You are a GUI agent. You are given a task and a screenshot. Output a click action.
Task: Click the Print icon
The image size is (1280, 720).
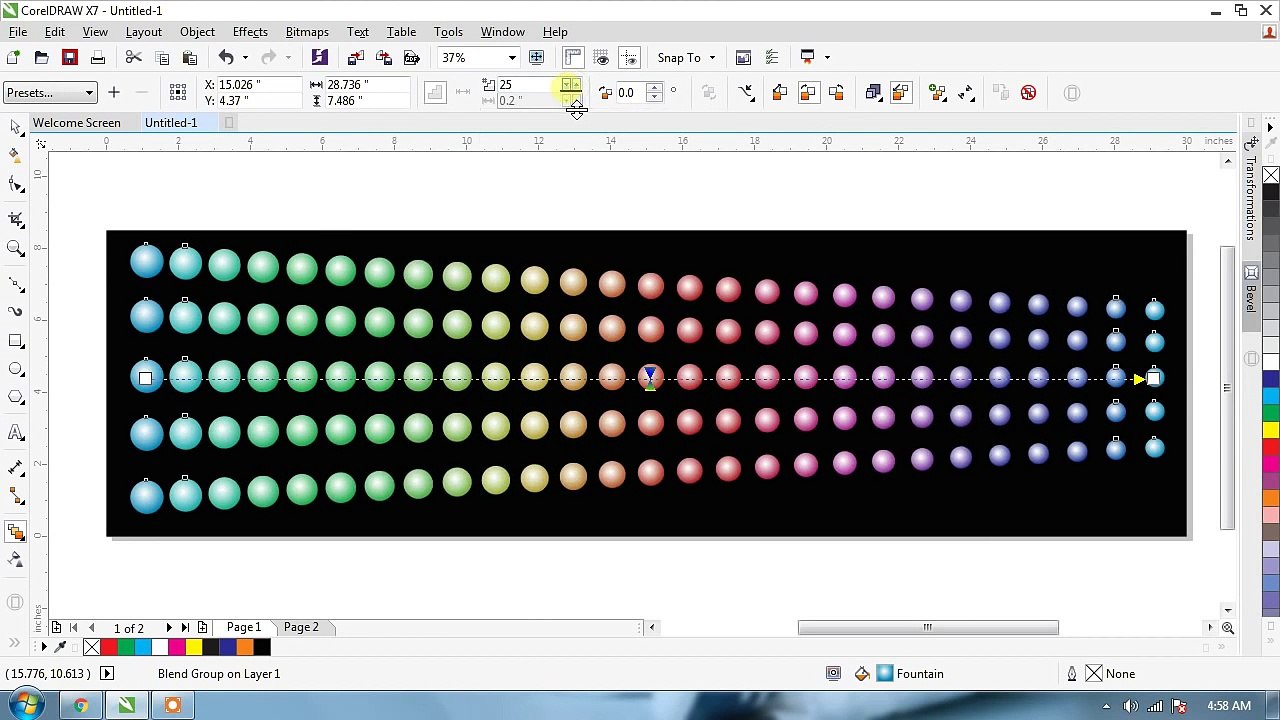click(98, 57)
